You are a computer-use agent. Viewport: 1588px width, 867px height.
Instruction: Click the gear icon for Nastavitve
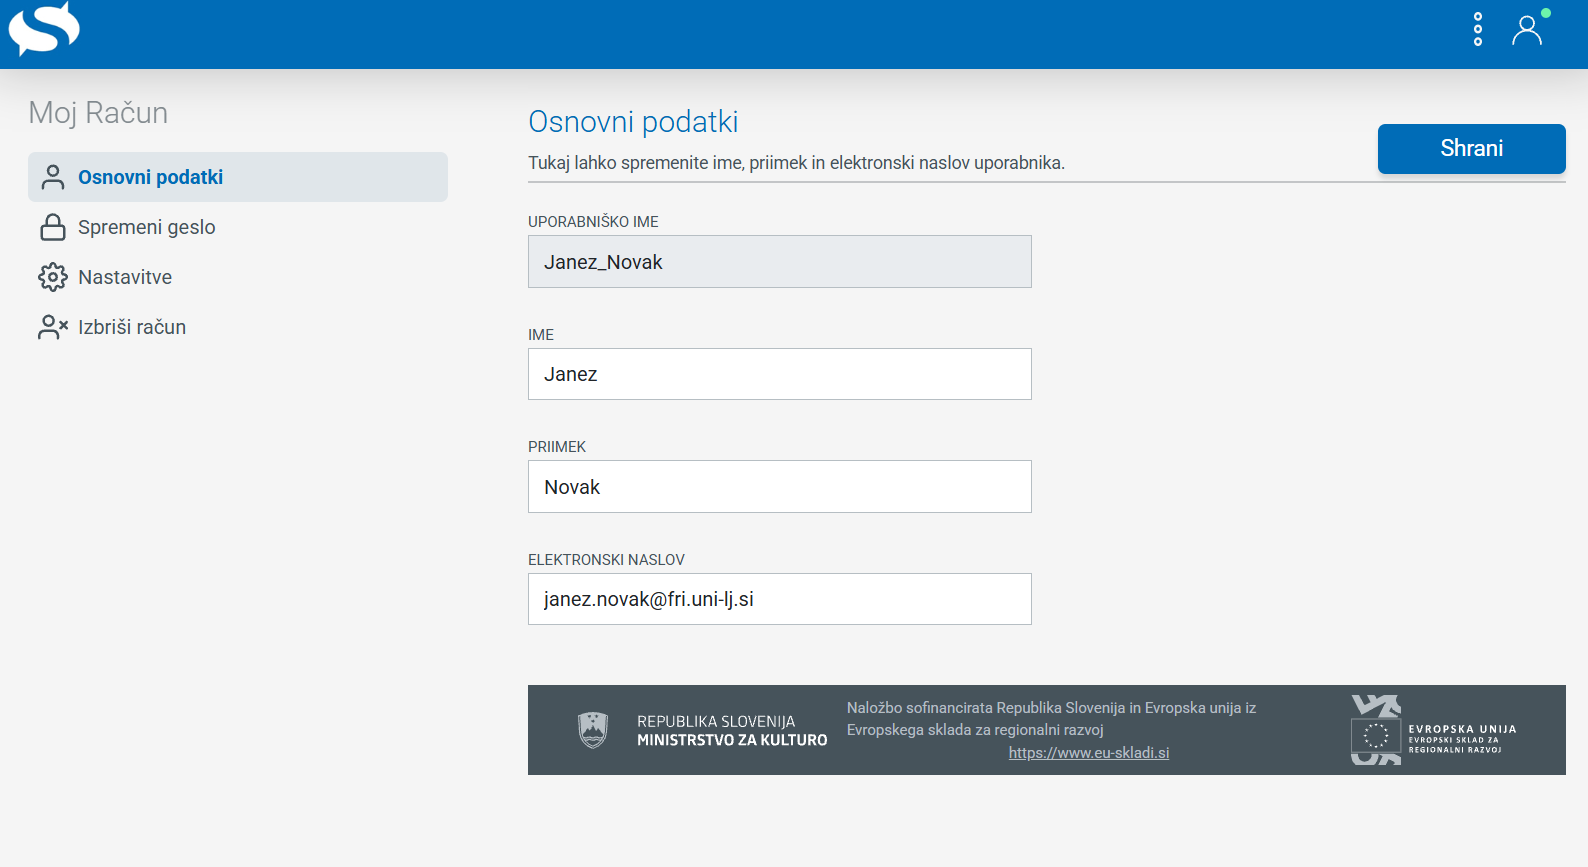(x=53, y=277)
